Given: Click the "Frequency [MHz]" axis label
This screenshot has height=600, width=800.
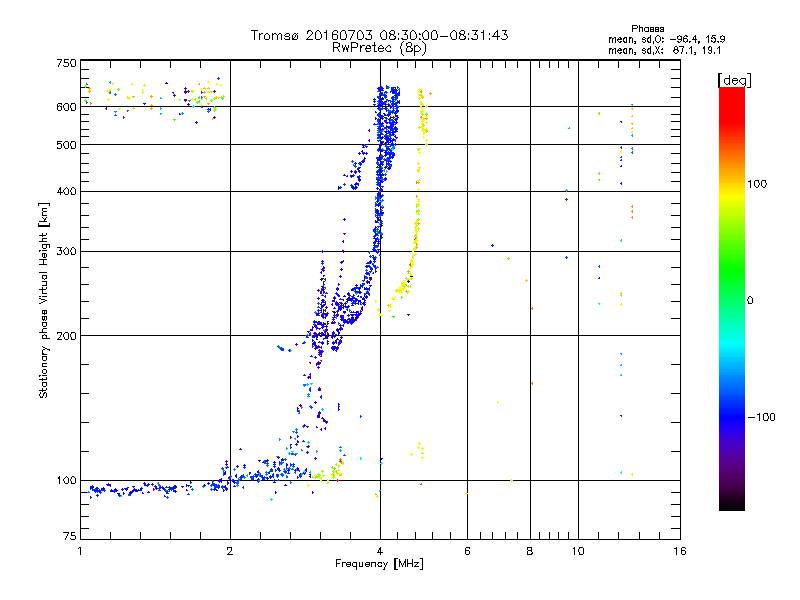Looking at the screenshot, I should click(379, 564).
